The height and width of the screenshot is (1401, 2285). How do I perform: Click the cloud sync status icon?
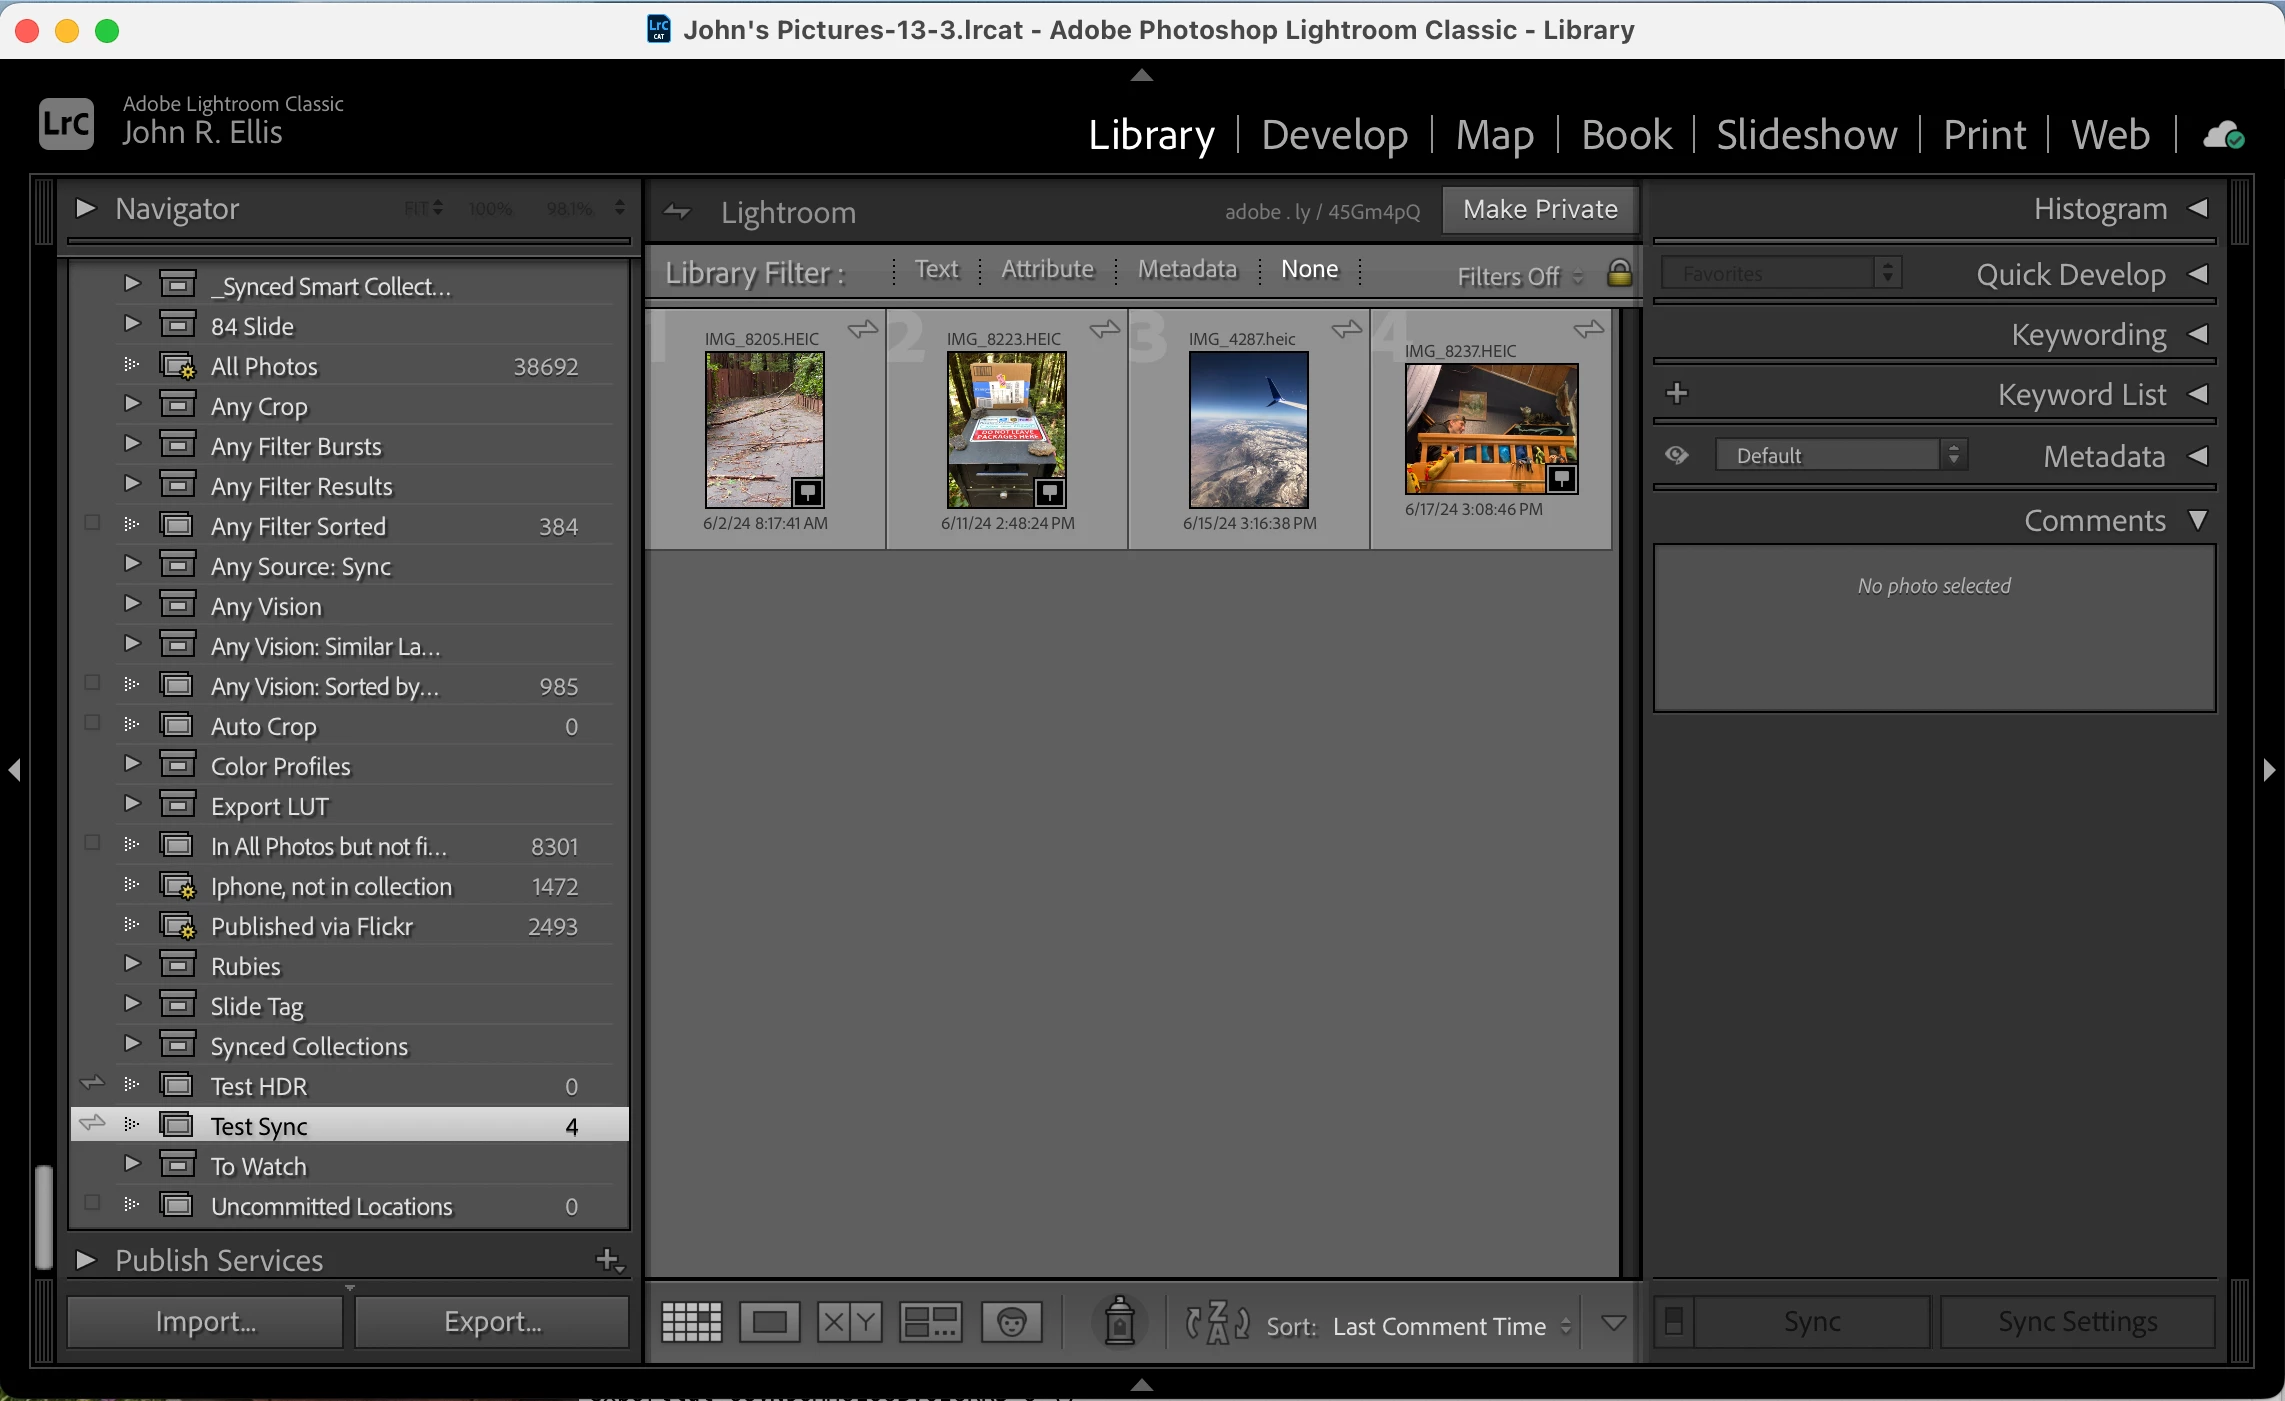2223,135
